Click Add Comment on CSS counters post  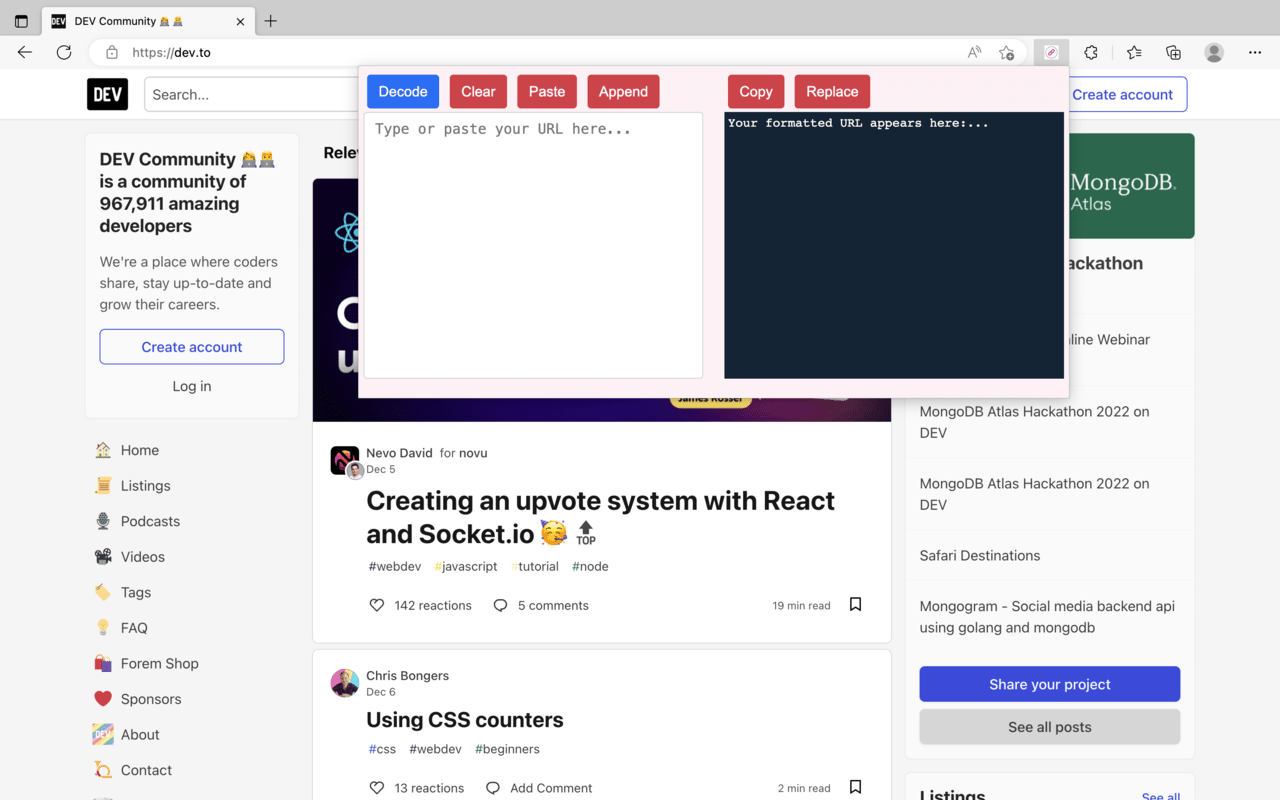click(539, 788)
